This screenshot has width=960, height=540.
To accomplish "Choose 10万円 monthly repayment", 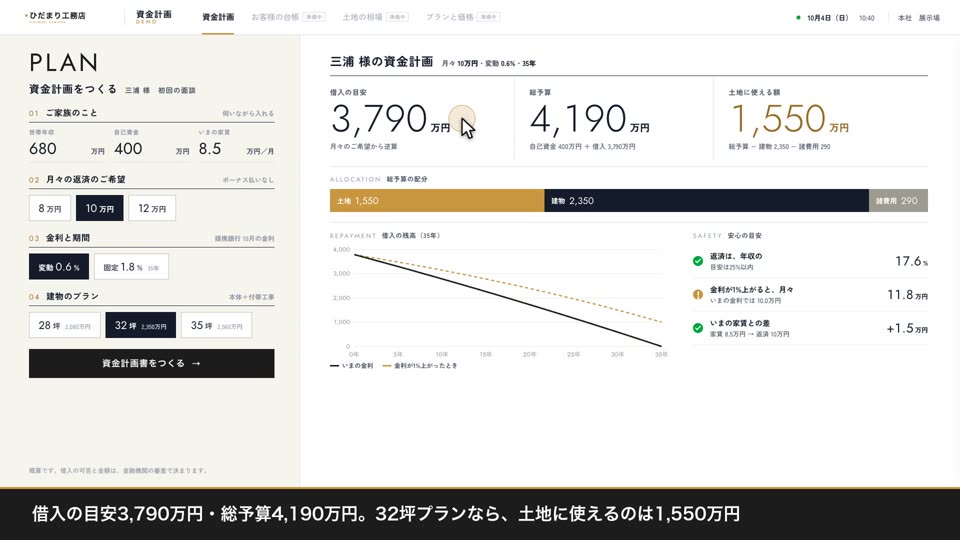I will [x=100, y=208].
